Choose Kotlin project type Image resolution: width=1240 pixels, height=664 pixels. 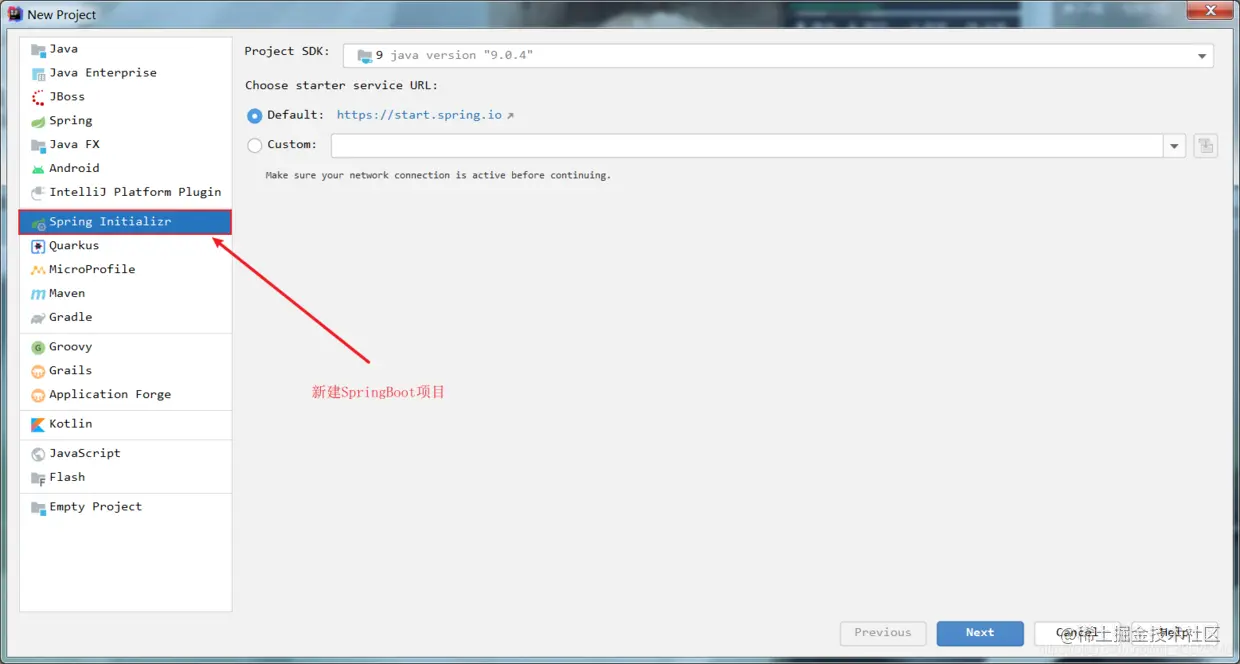[125, 424]
